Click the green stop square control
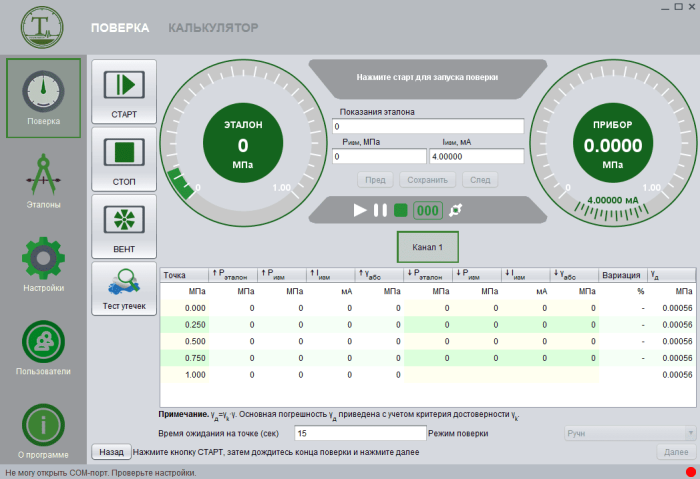This screenshot has width=700, height=479. point(400,210)
